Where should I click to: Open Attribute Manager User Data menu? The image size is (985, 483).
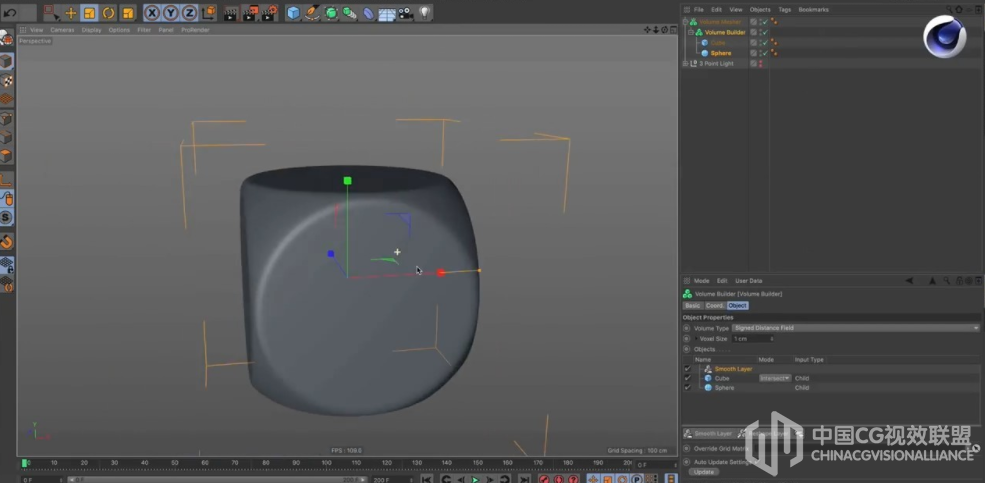click(x=748, y=281)
